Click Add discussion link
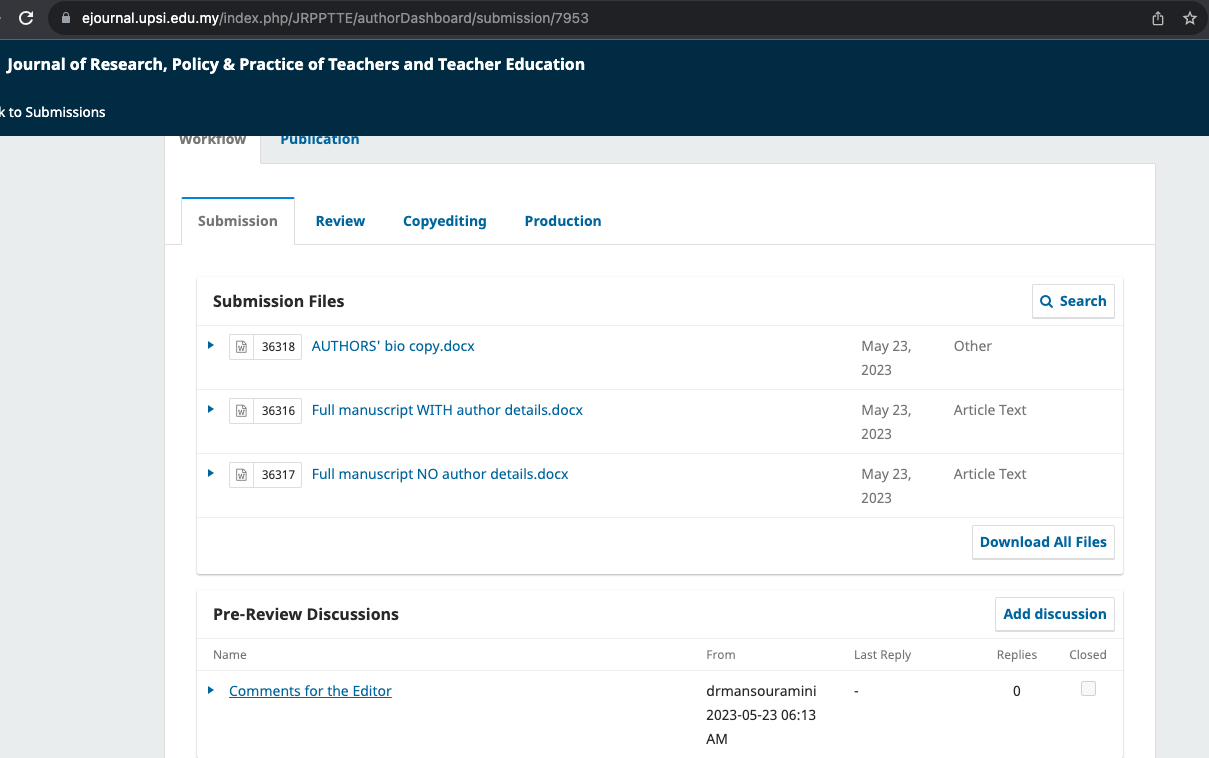 (1054, 614)
